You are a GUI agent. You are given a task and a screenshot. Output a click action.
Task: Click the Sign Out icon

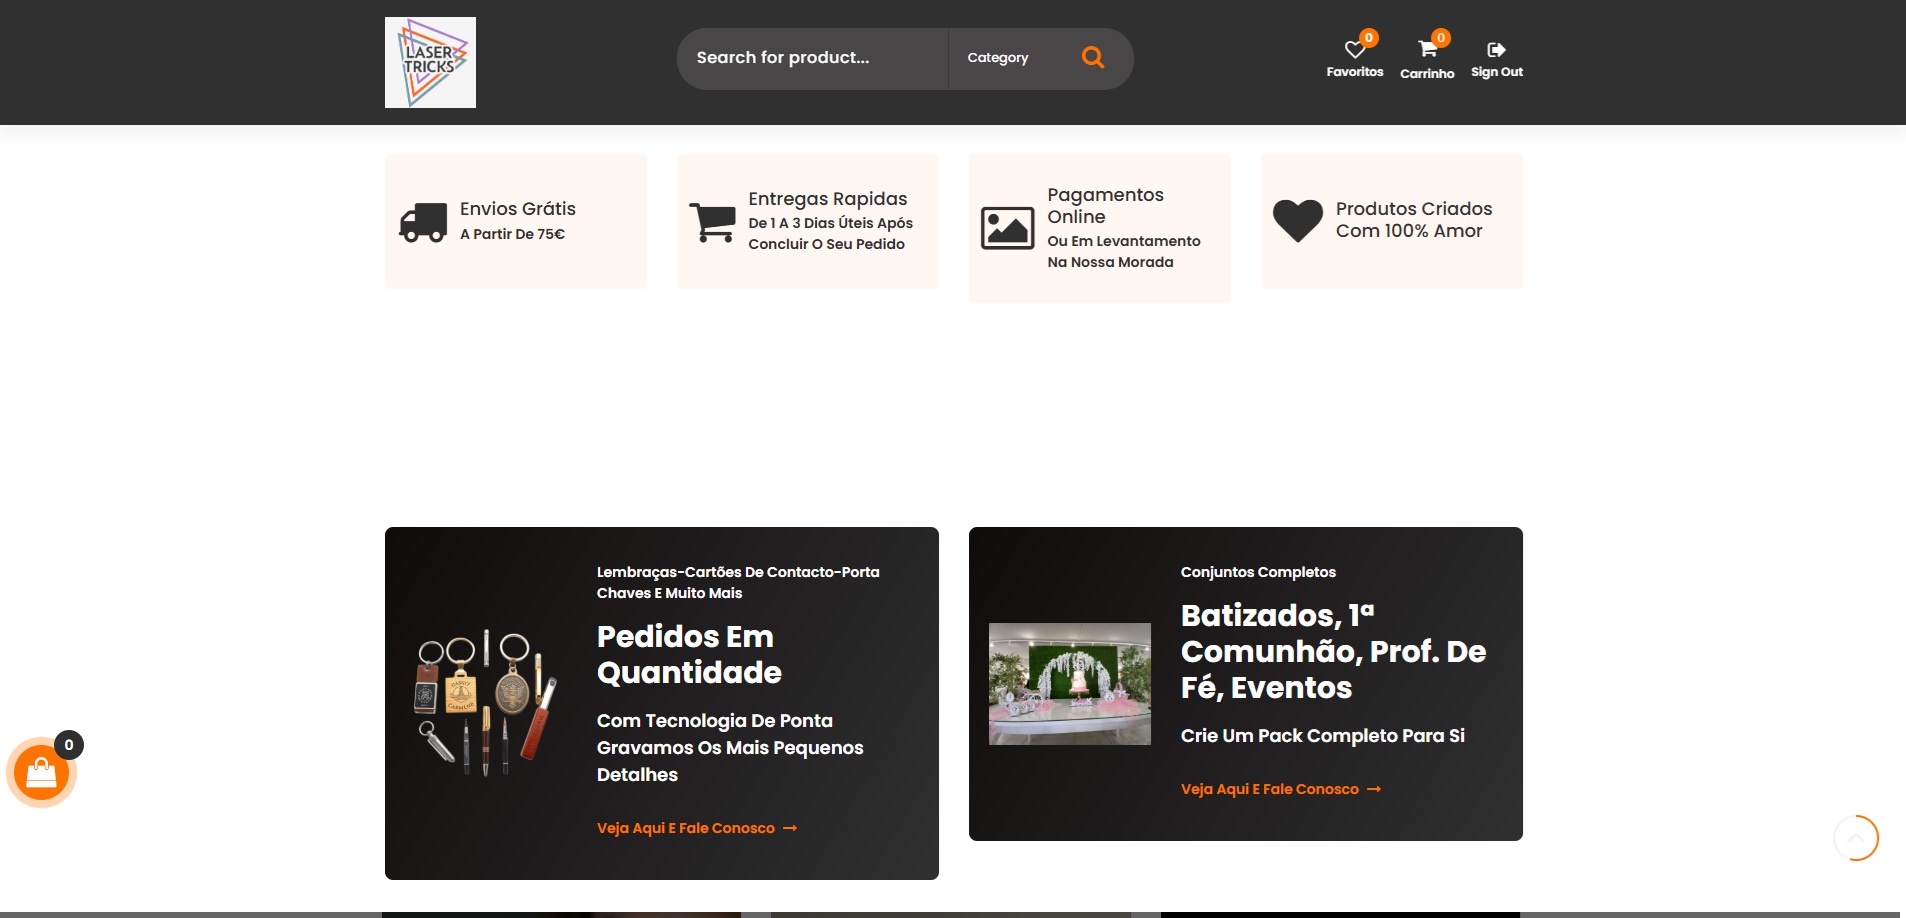point(1496,50)
